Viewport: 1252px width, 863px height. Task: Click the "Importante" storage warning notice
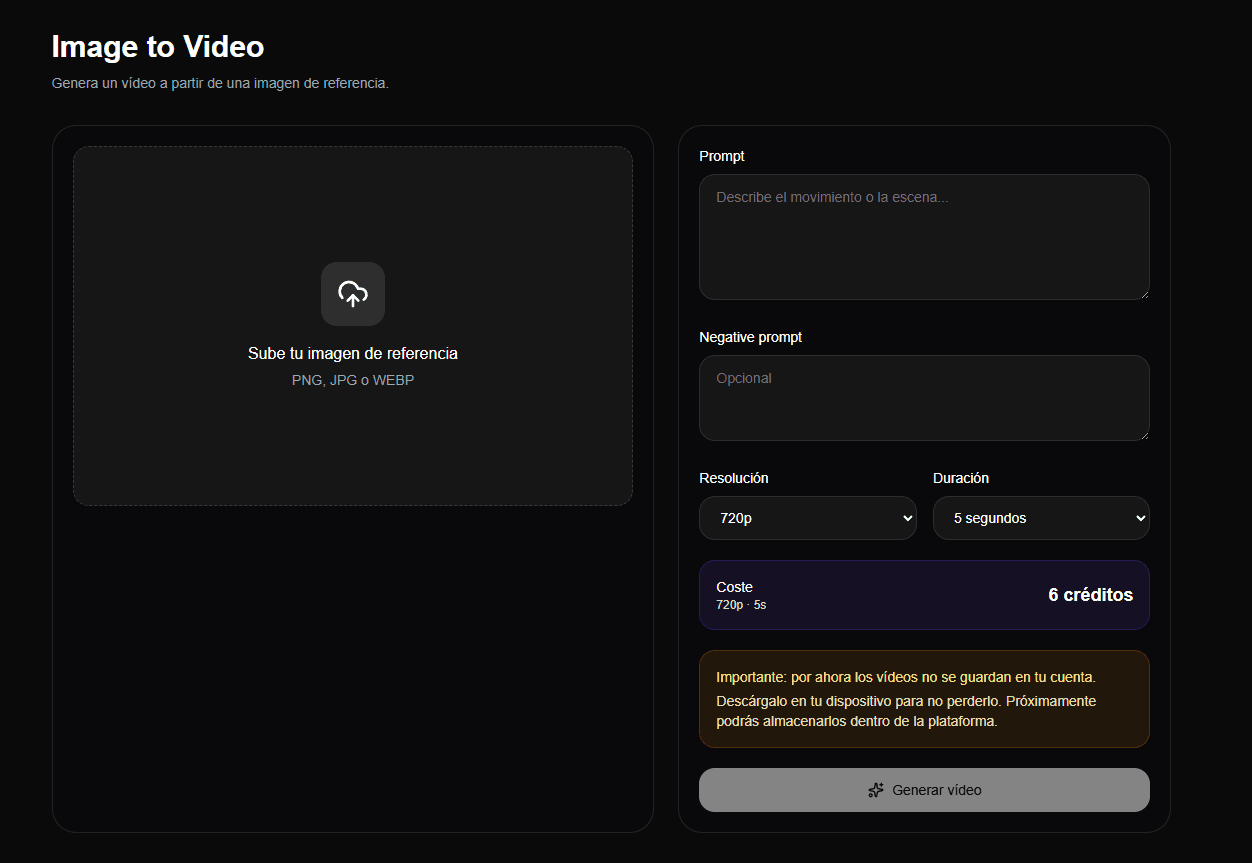point(923,699)
